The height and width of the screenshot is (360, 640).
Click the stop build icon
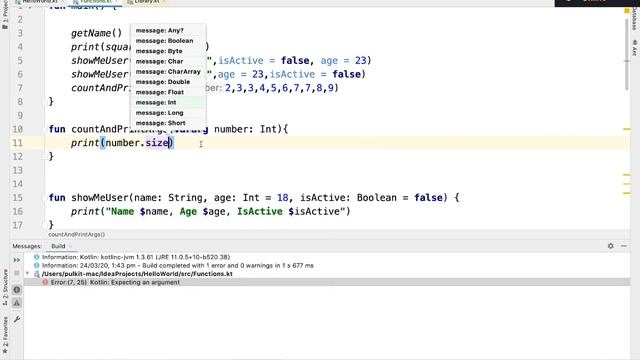pyautogui.click(x=17, y=273)
